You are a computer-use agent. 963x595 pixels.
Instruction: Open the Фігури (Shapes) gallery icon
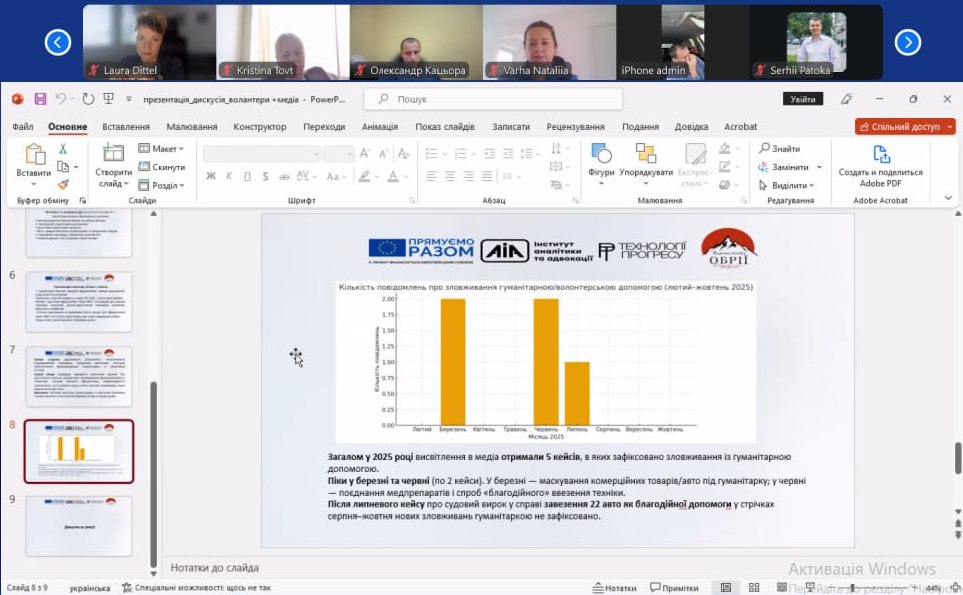[x=601, y=154]
